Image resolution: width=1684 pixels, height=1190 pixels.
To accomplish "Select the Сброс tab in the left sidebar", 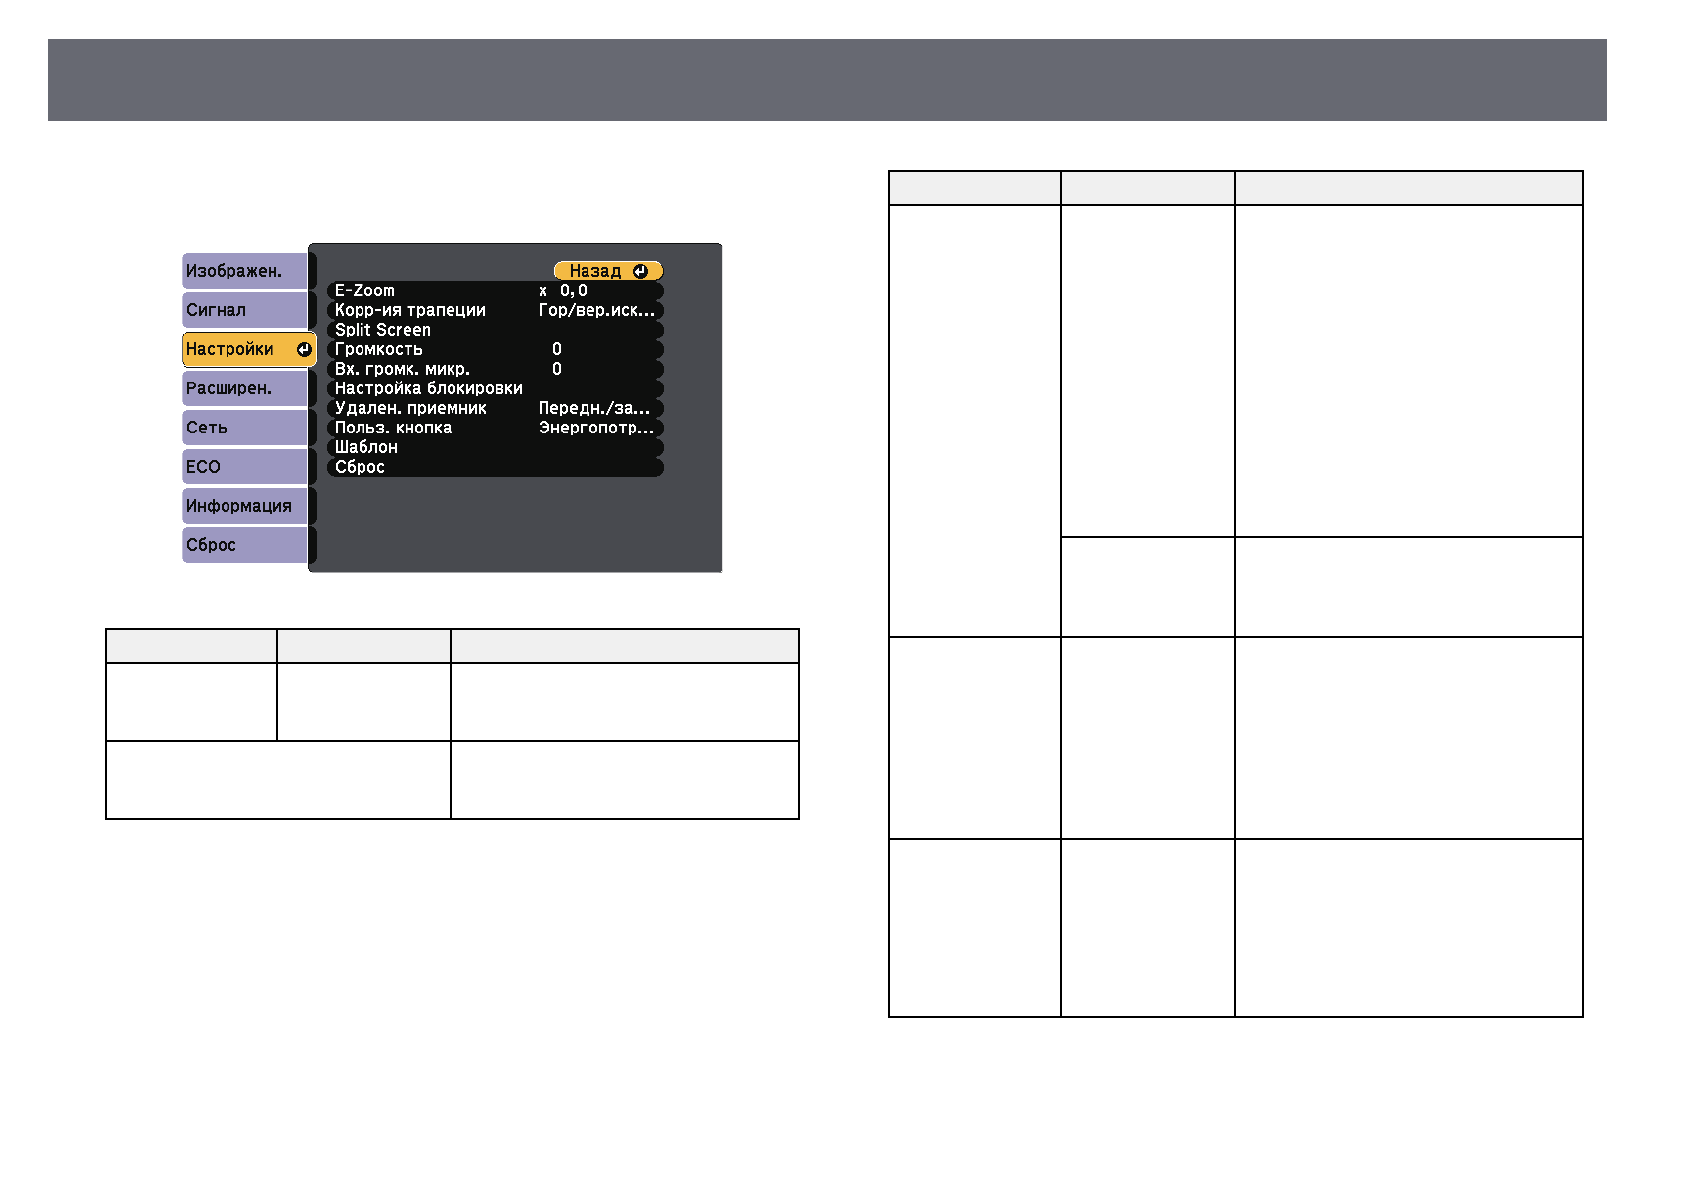I will click(245, 545).
